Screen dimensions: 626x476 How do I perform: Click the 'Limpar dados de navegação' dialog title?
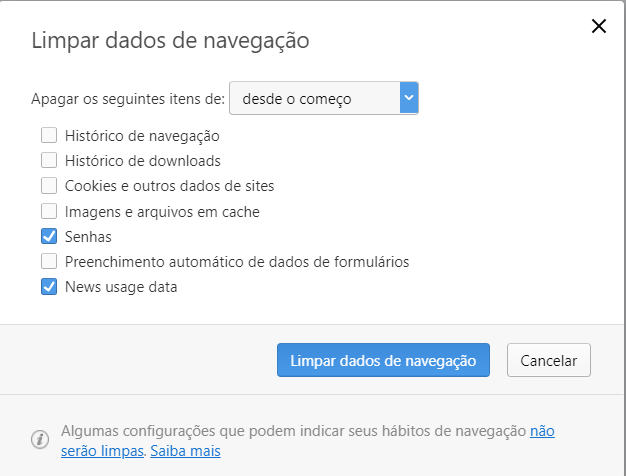(x=170, y=41)
